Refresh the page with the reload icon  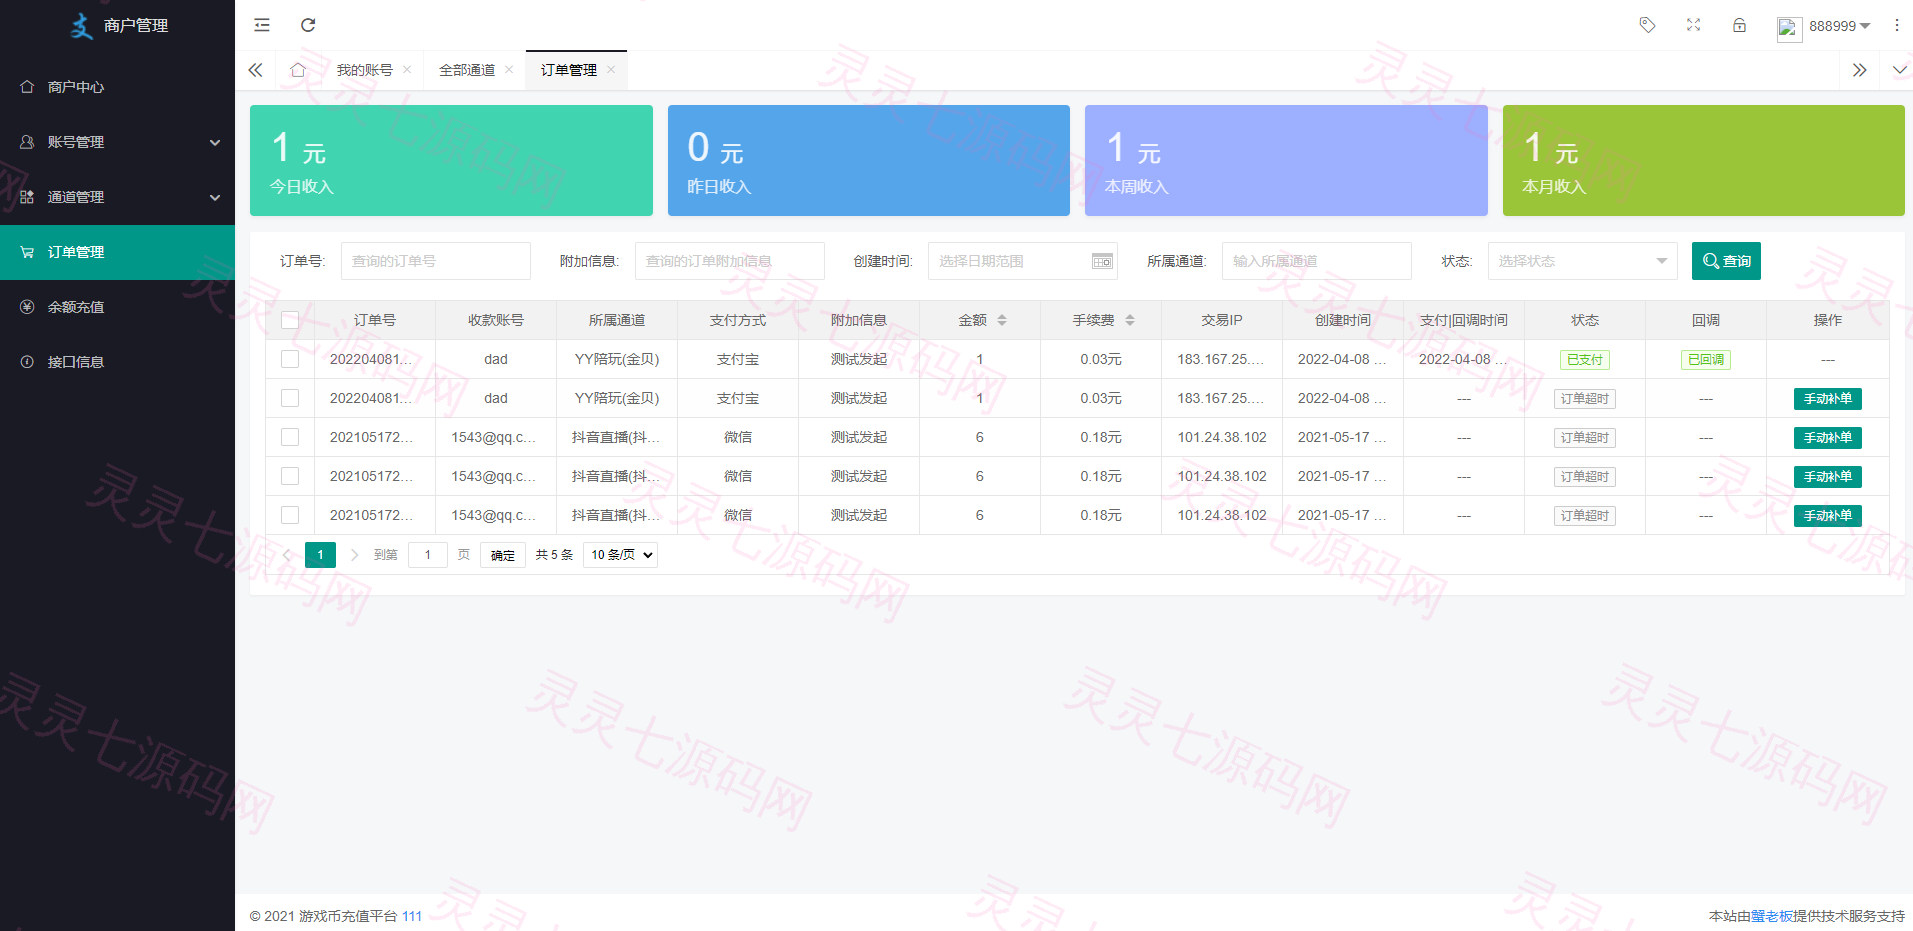pyautogui.click(x=308, y=25)
